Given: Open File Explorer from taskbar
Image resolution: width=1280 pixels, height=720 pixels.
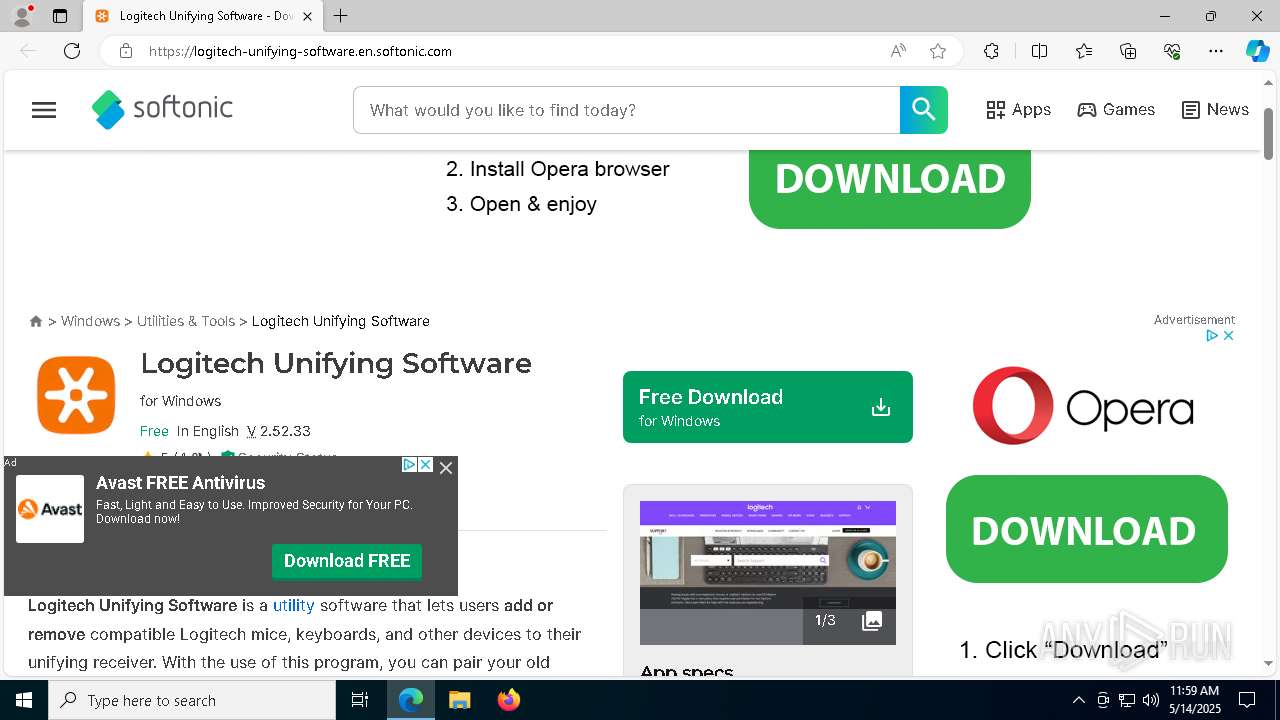Looking at the screenshot, I should click(459, 700).
